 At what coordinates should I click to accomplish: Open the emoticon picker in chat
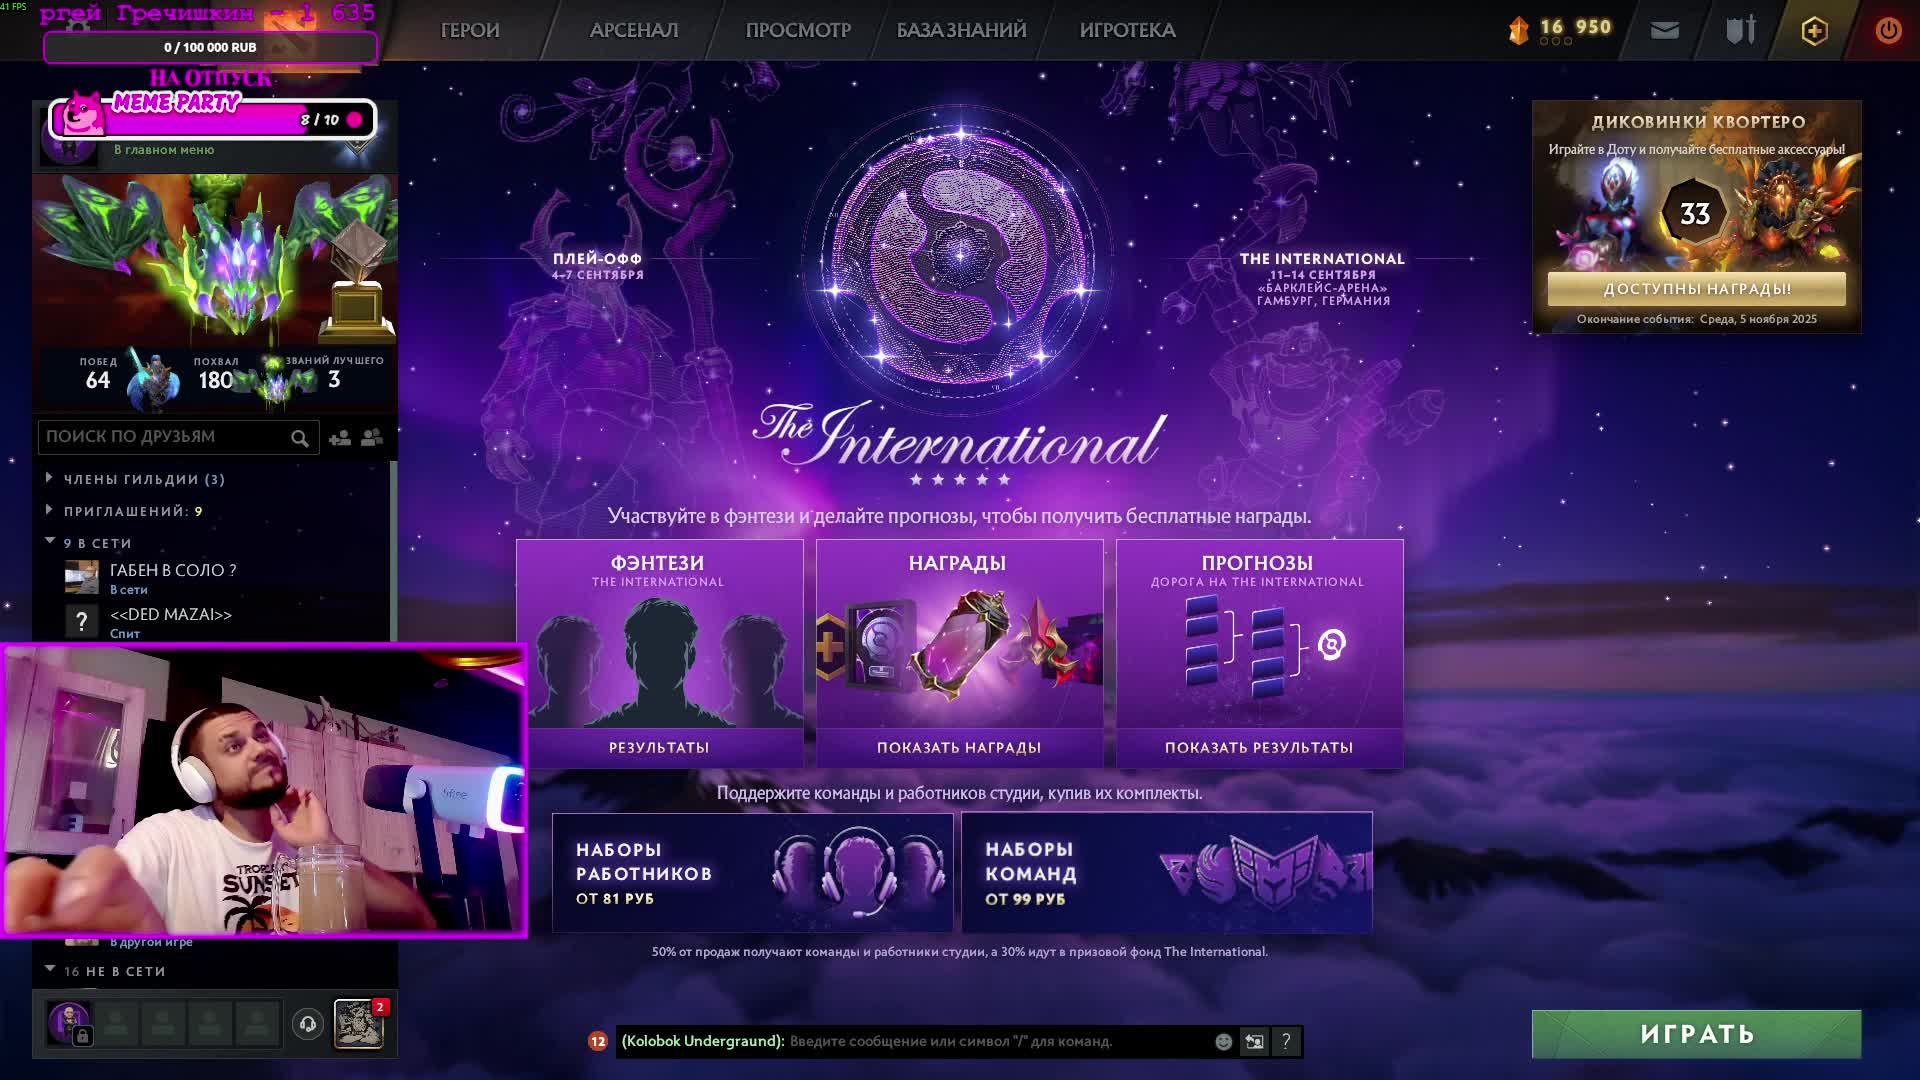click(x=1223, y=1042)
